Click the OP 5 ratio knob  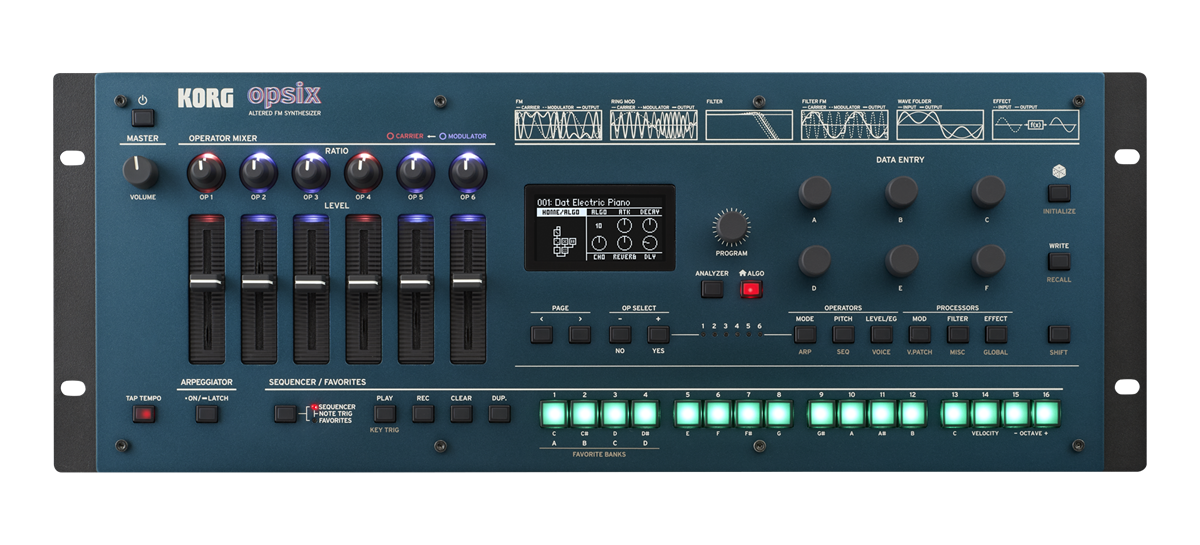415,173
